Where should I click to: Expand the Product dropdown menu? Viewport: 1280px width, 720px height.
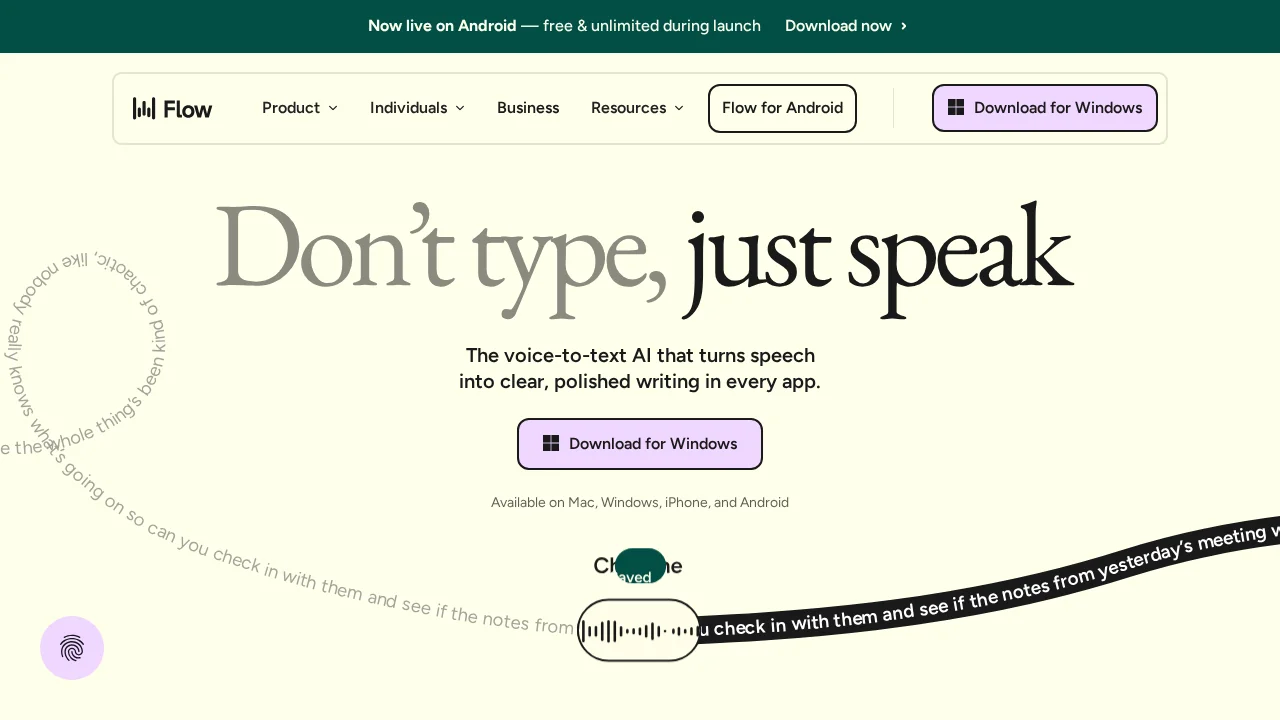pos(299,108)
